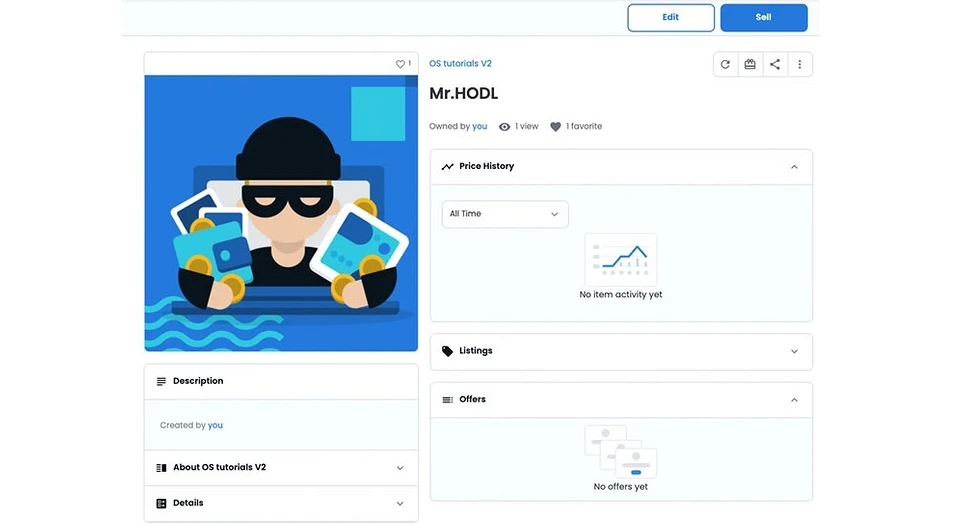Click the Price History trend icon

coord(448,166)
